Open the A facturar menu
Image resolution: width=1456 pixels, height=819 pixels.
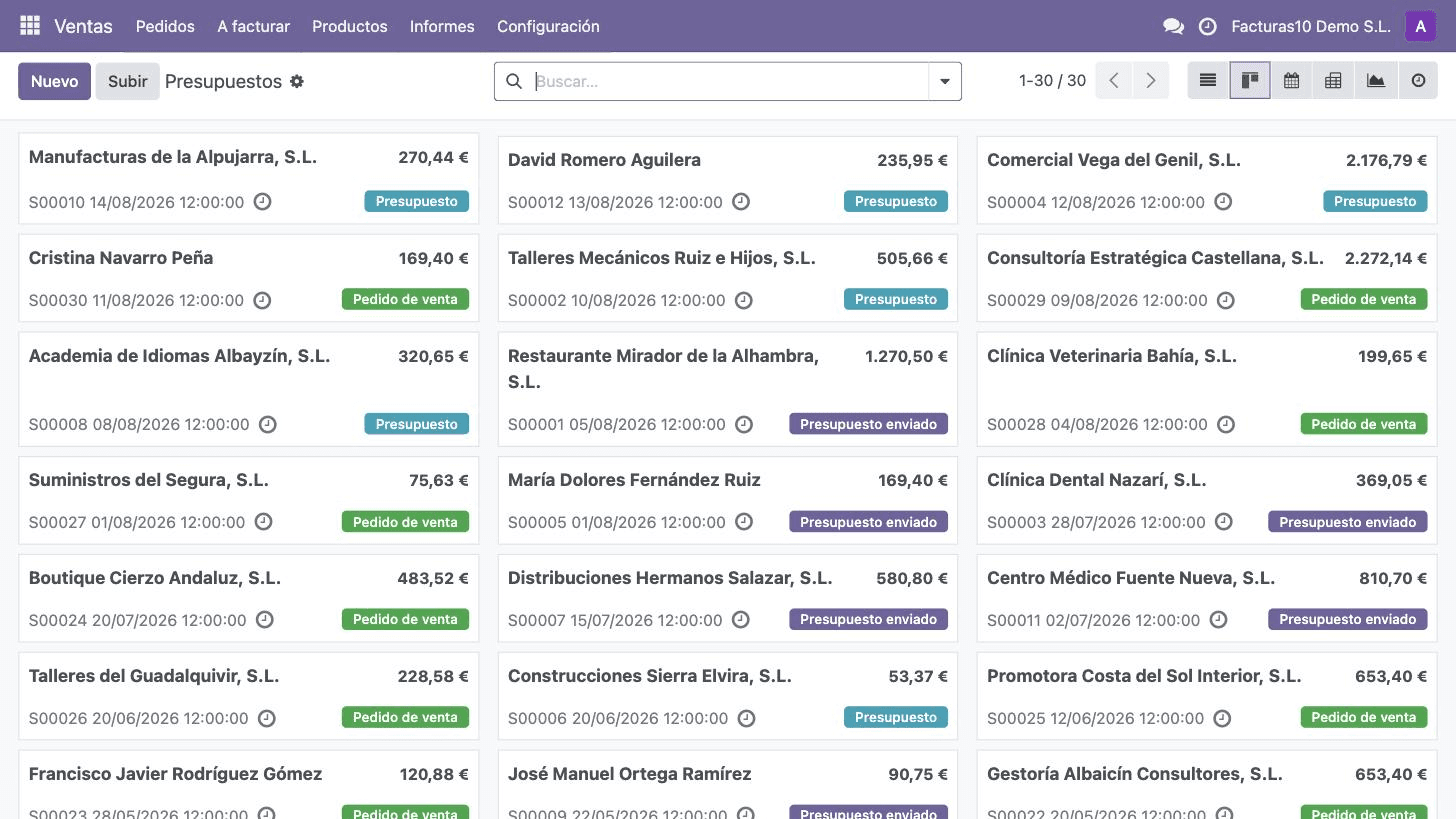click(x=253, y=27)
